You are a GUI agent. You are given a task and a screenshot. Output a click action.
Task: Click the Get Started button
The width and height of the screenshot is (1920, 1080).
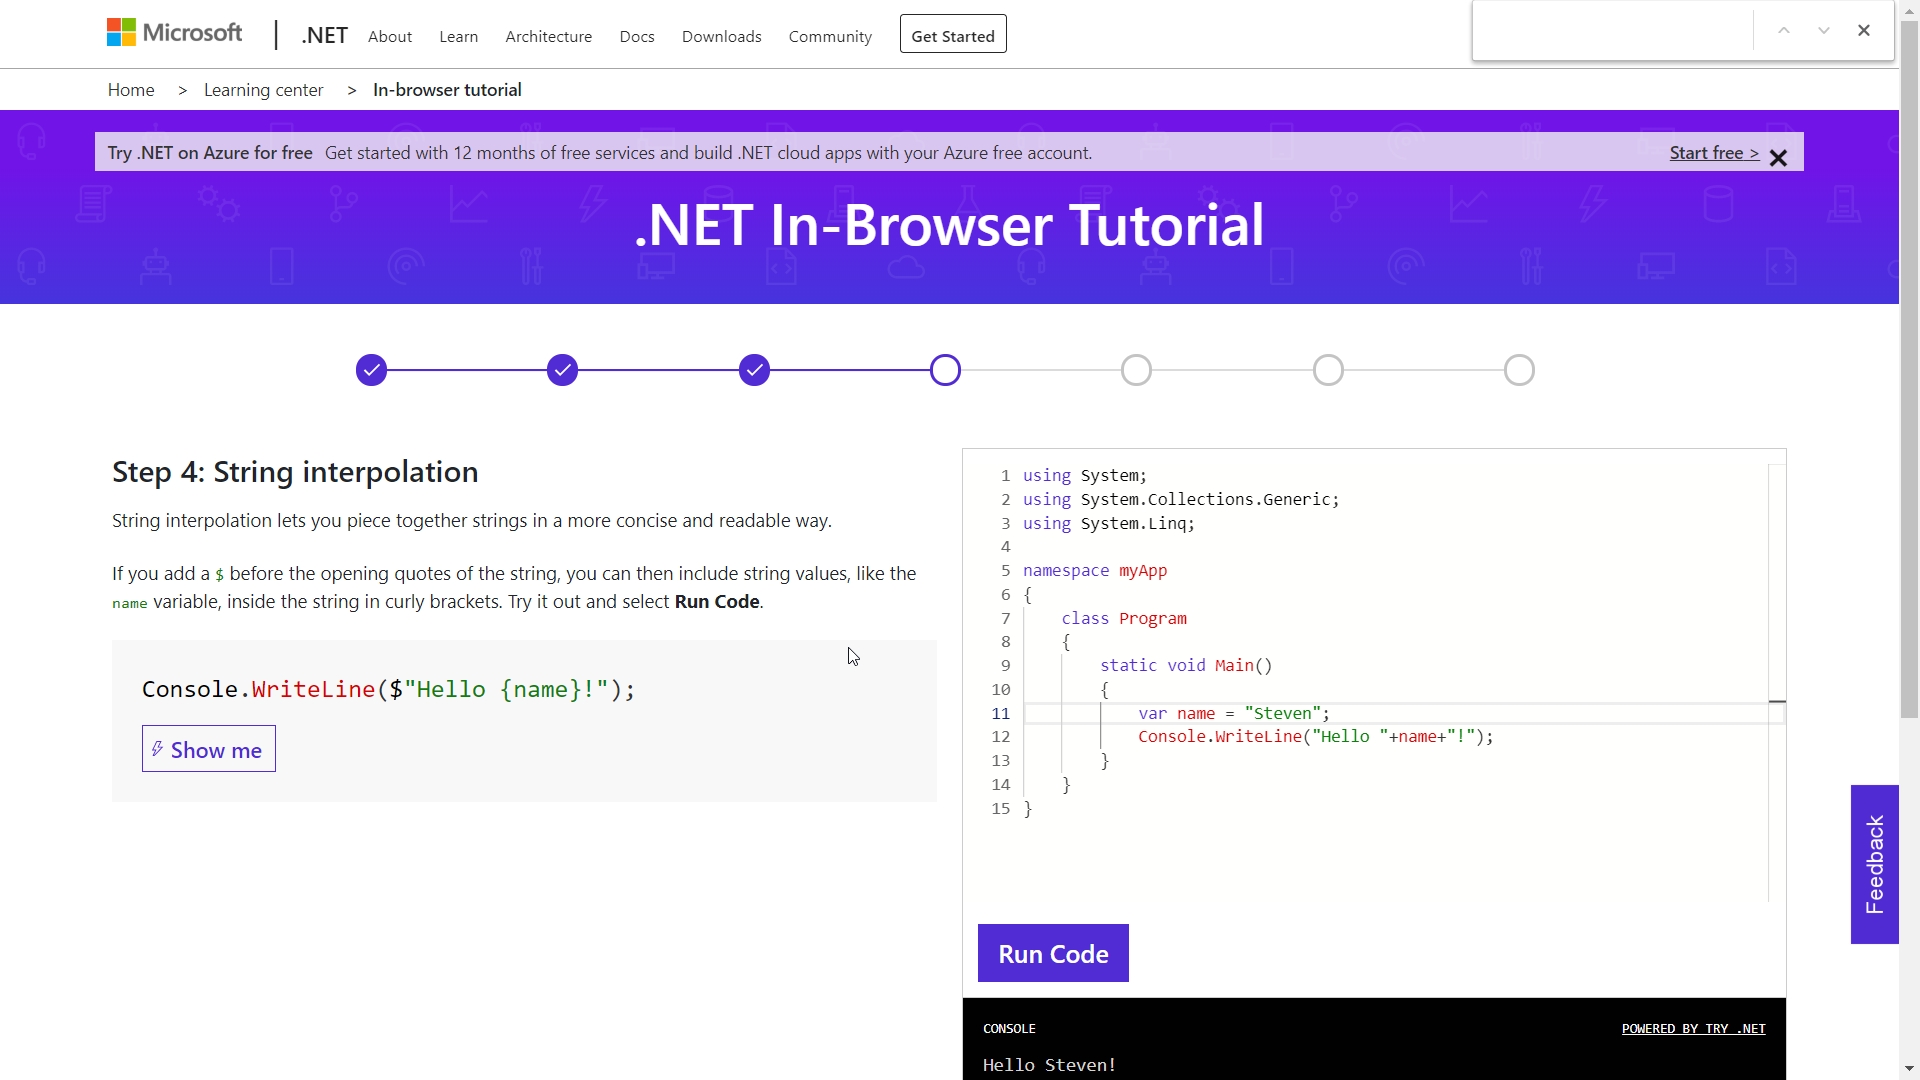953,34
